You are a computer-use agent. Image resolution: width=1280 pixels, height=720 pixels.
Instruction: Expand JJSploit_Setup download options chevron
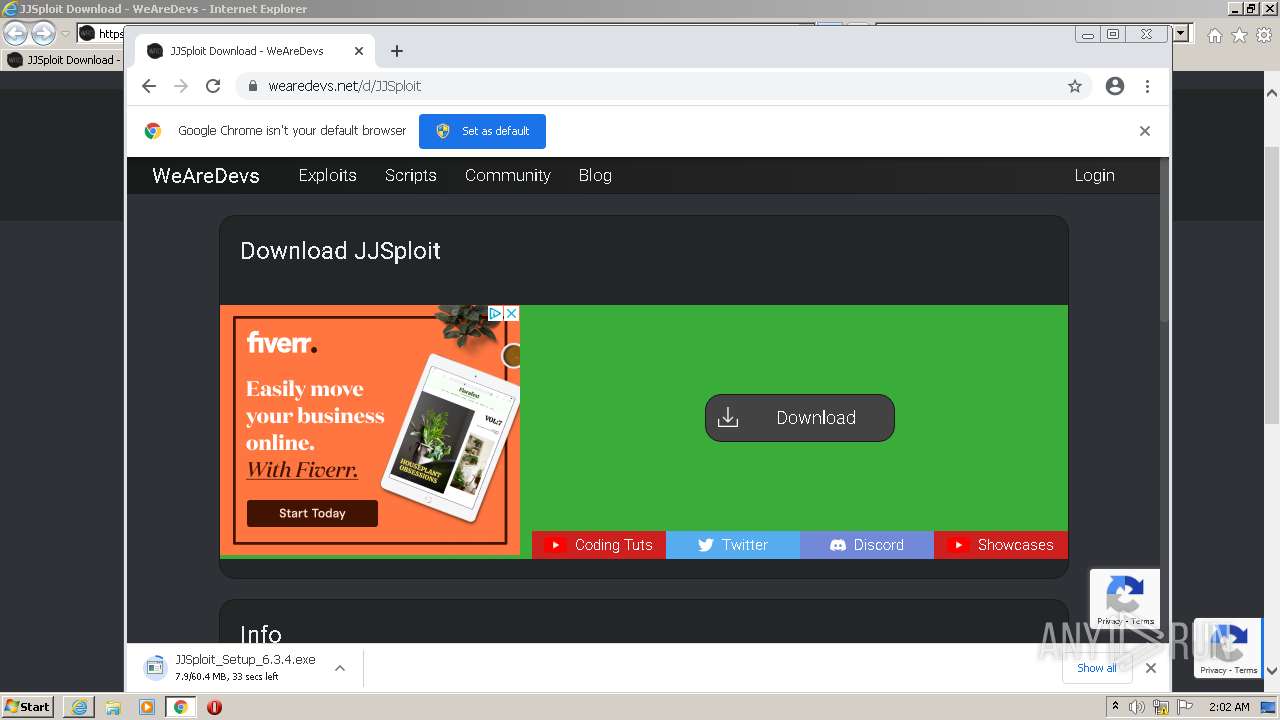click(x=340, y=668)
